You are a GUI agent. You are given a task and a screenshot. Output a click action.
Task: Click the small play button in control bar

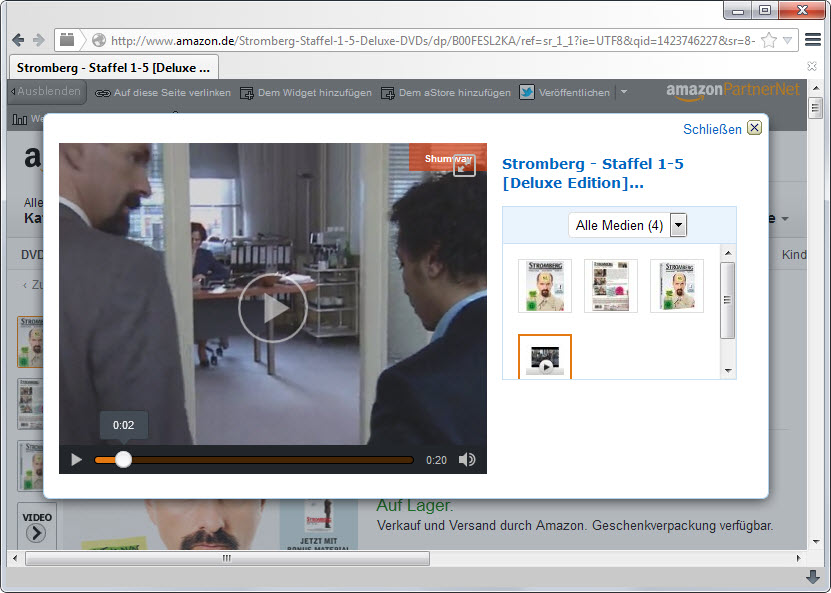click(76, 459)
